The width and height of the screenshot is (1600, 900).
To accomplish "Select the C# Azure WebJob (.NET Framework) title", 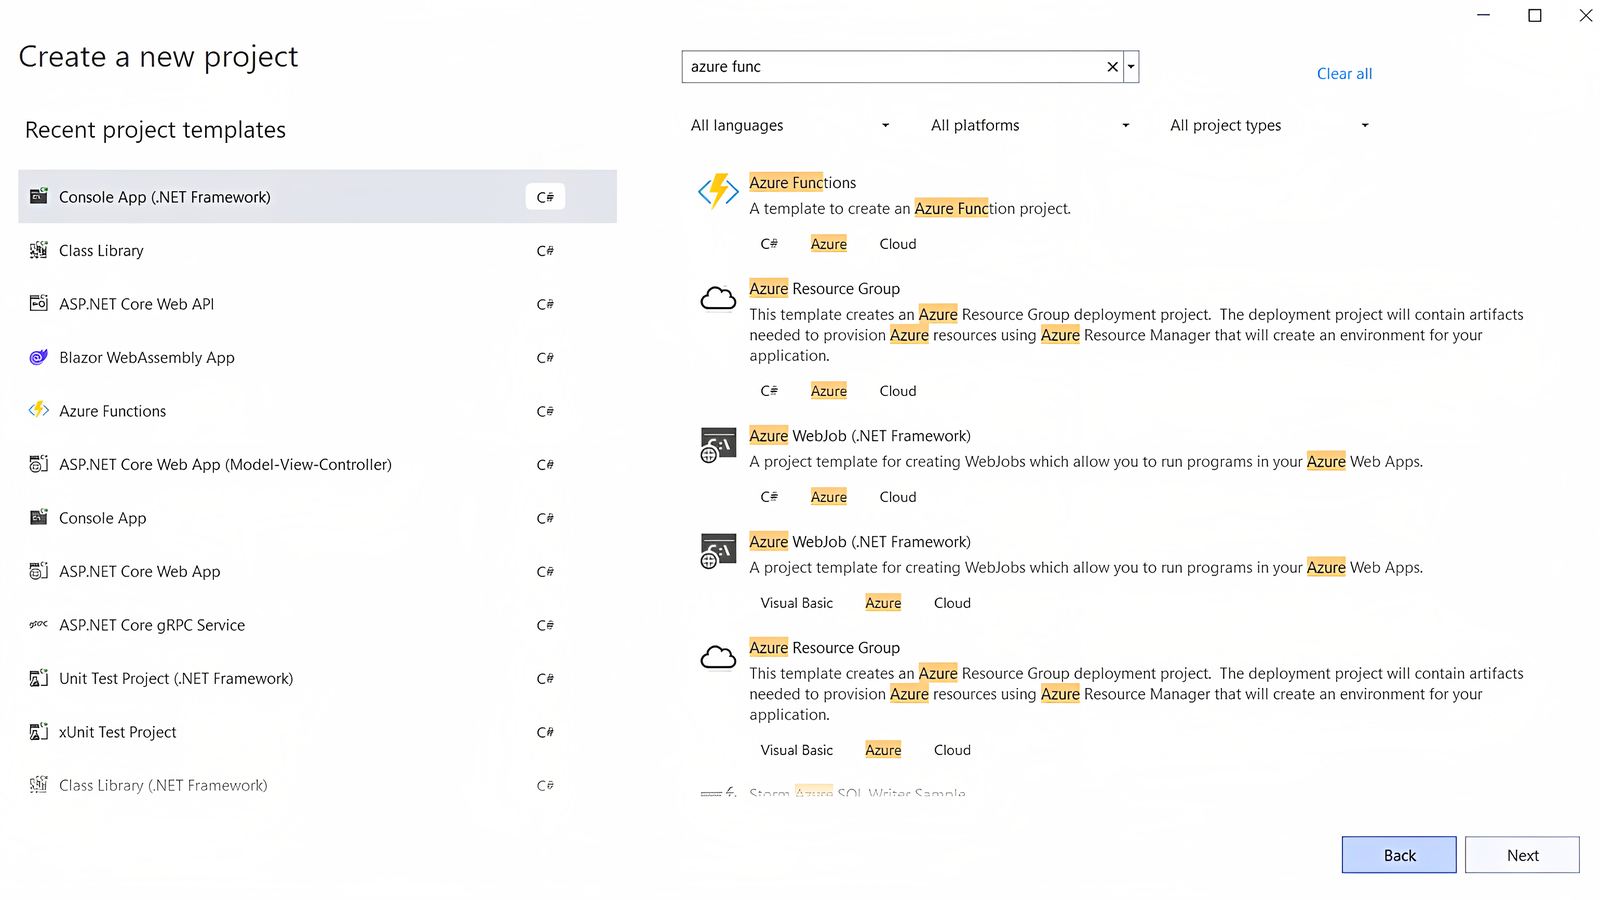I will [x=859, y=436].
